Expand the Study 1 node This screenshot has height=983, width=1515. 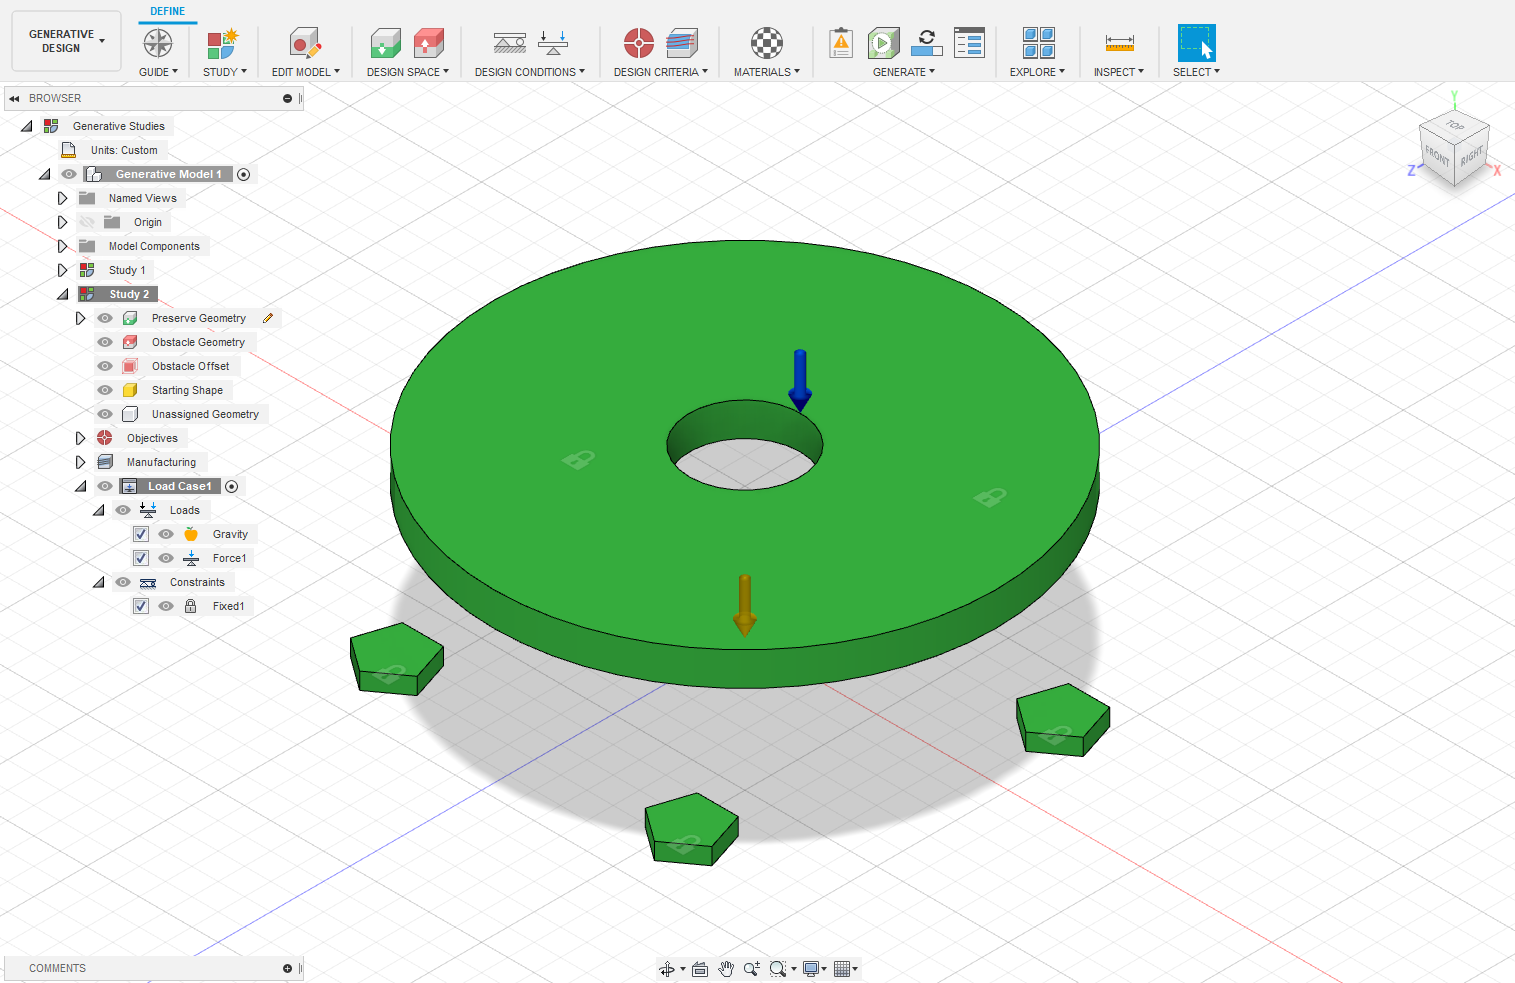click(x=62, y=270)
